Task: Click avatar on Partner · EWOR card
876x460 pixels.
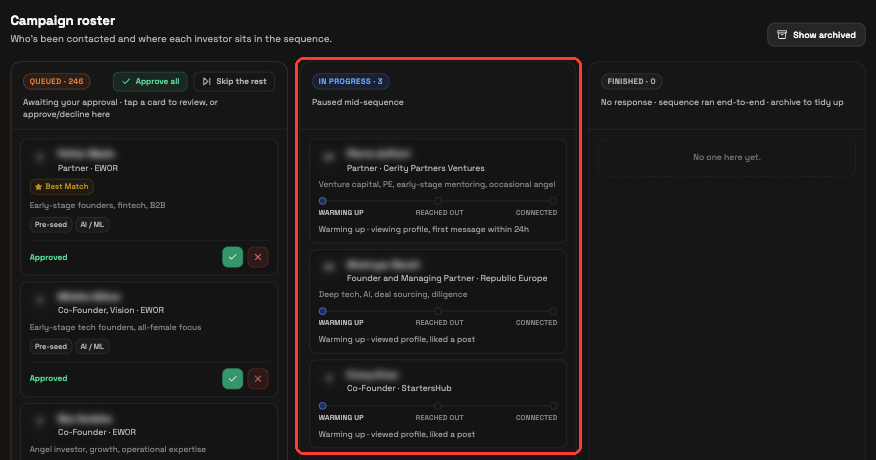Action: 40,157
